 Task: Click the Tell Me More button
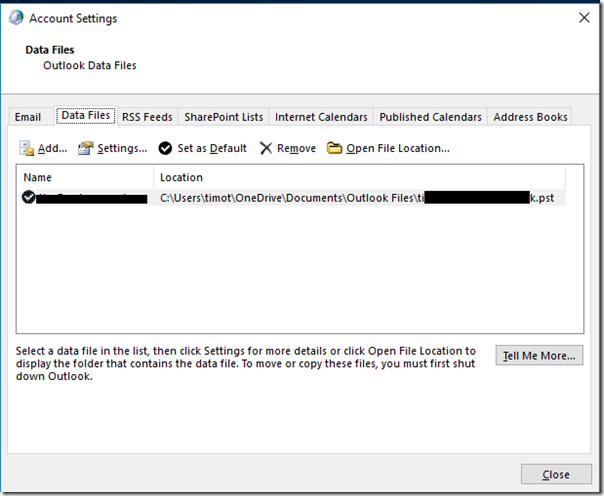(x=539, y=355)
